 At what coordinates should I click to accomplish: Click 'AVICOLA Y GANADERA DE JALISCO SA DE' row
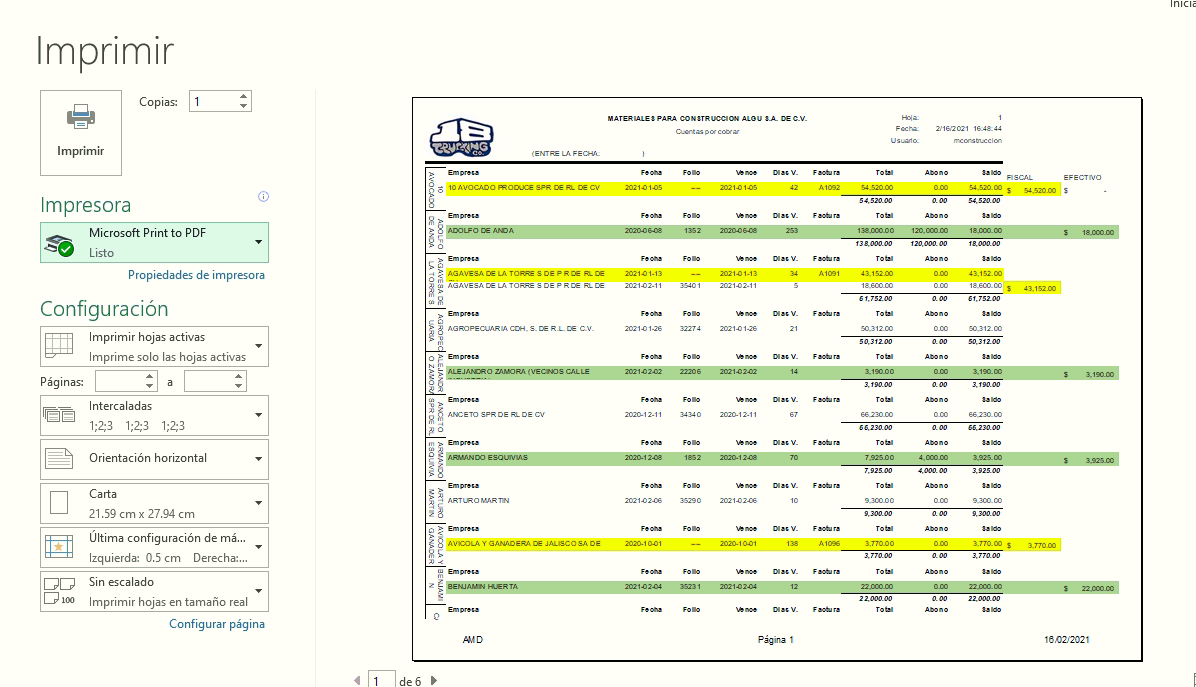coord(725,544)
